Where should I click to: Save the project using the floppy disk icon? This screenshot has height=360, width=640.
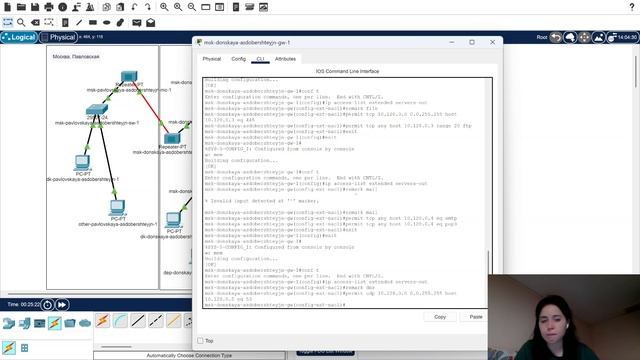(x=35, y=7)
